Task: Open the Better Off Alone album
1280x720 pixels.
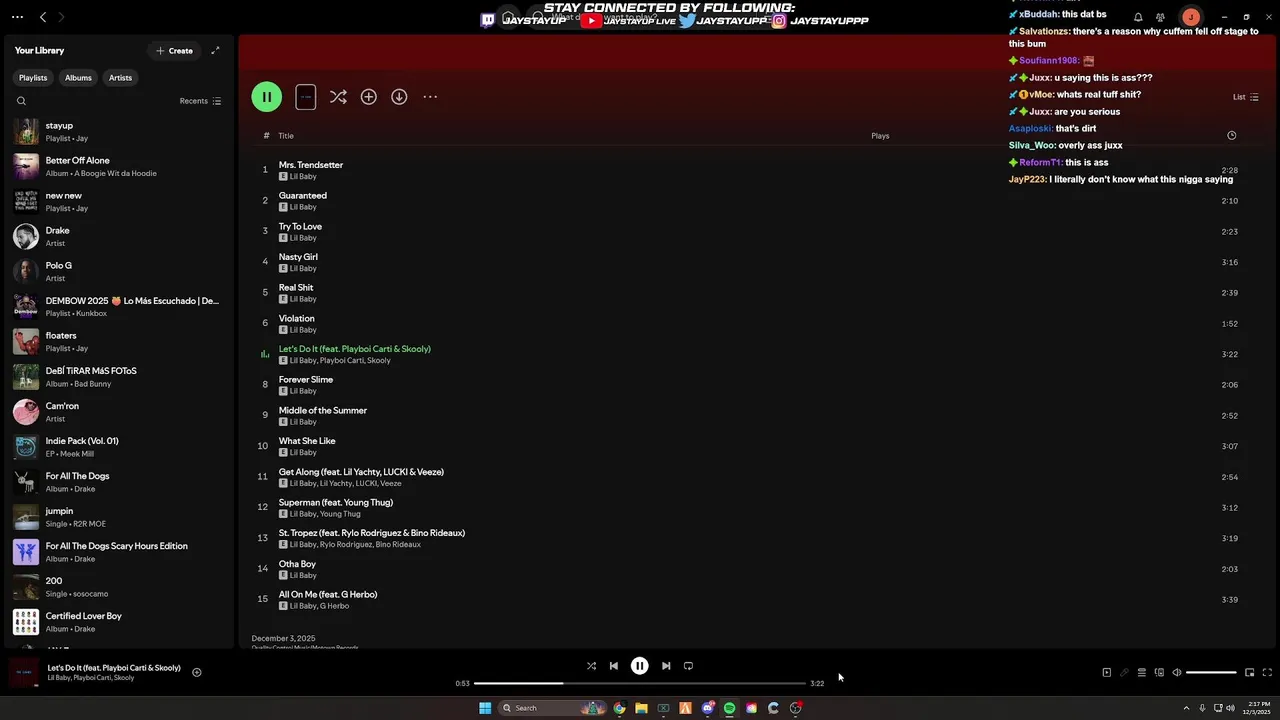Action: click(x=118, y=167)
